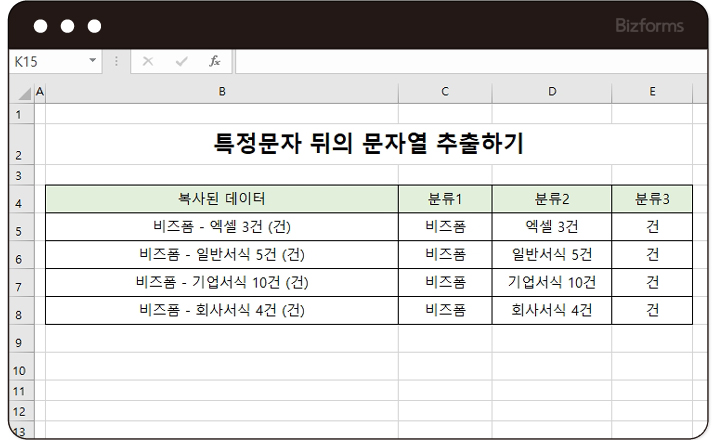
Task: Select column D header
Action: pos(552,92)
